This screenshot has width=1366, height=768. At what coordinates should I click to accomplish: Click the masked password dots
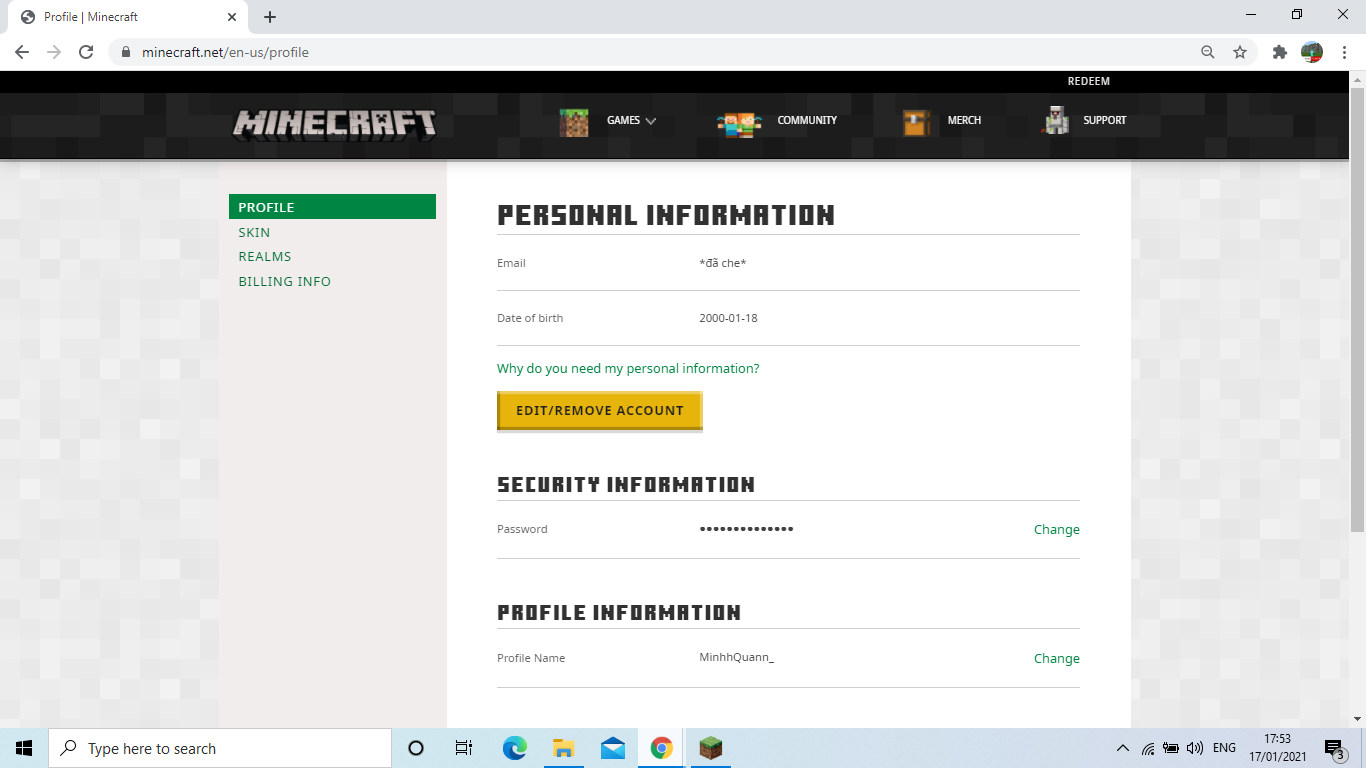[x=747, y=528]
